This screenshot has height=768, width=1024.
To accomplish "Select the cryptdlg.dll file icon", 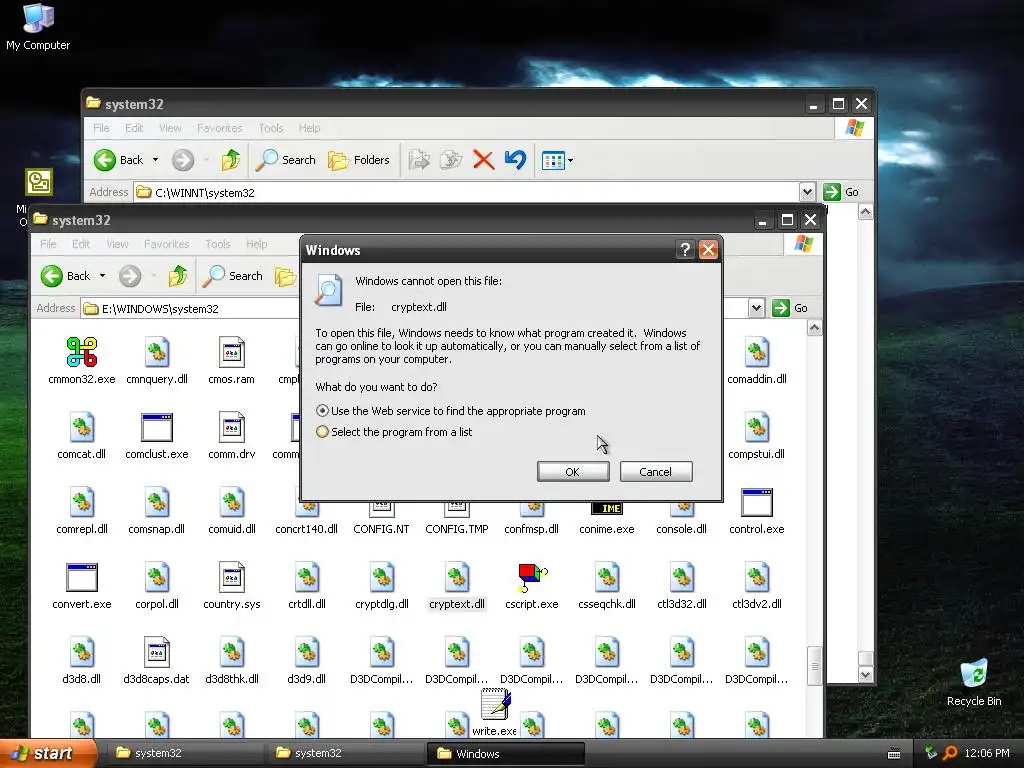I will [382, 578].
